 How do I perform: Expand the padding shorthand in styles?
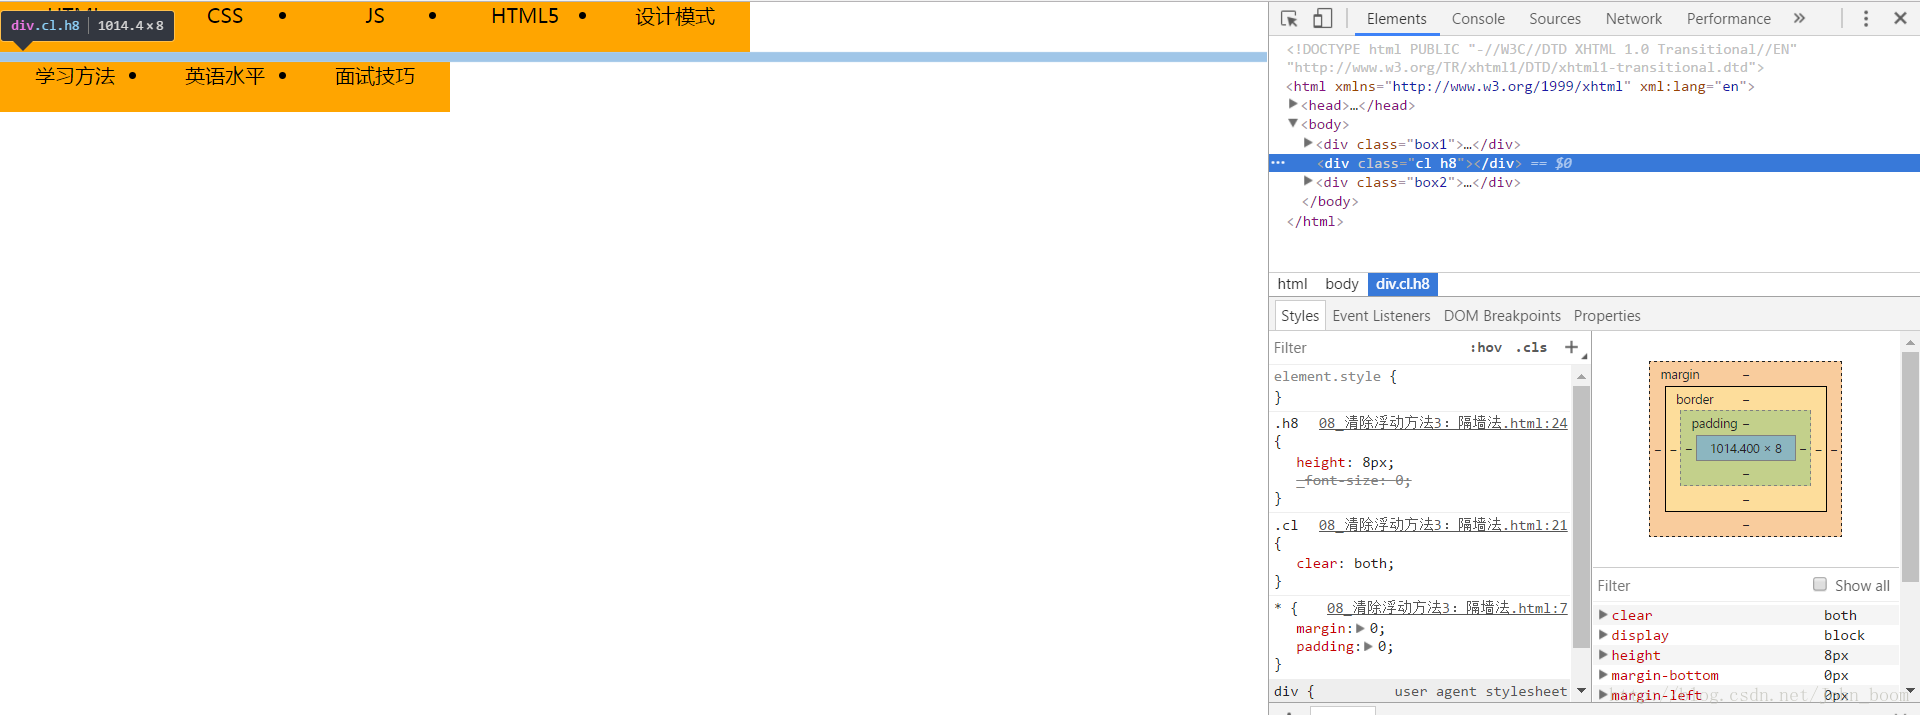tap(1368, 646)
